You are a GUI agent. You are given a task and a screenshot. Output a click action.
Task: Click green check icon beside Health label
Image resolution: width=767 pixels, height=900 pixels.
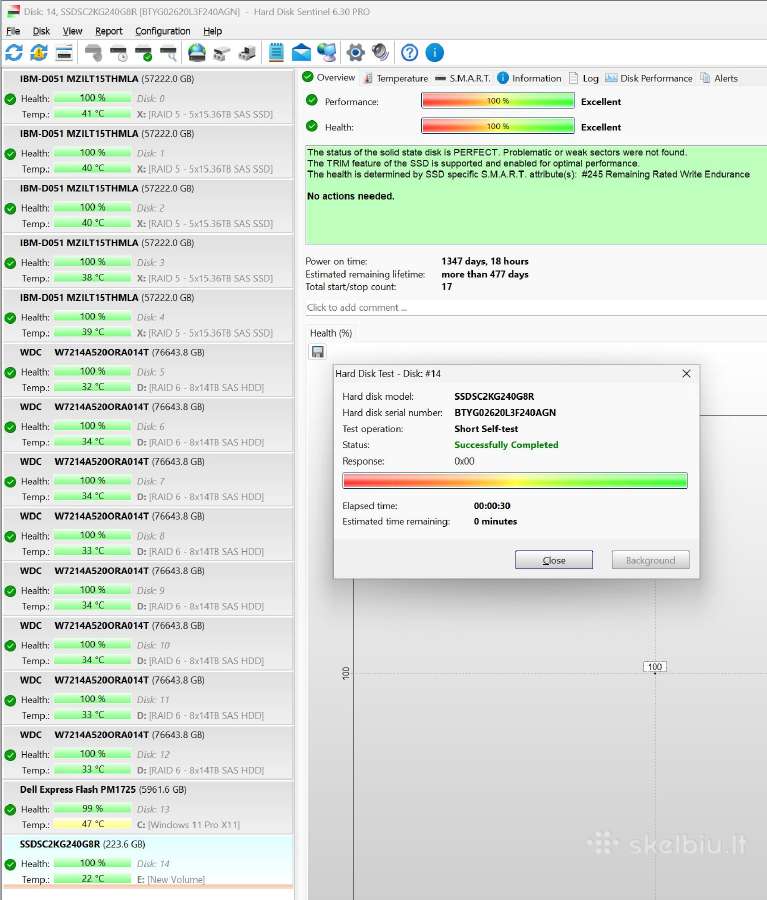(312, 126)
